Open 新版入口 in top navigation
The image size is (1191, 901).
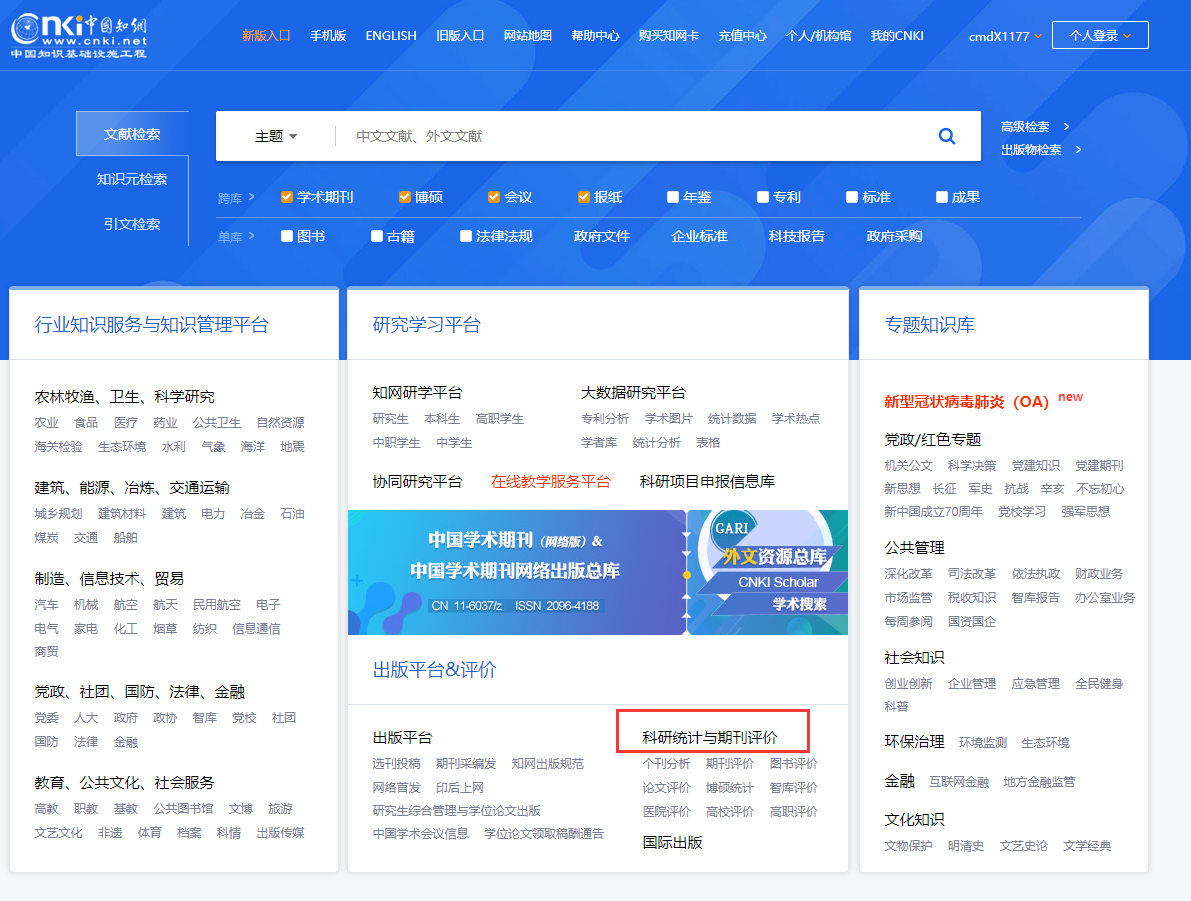tap(266, 36)
